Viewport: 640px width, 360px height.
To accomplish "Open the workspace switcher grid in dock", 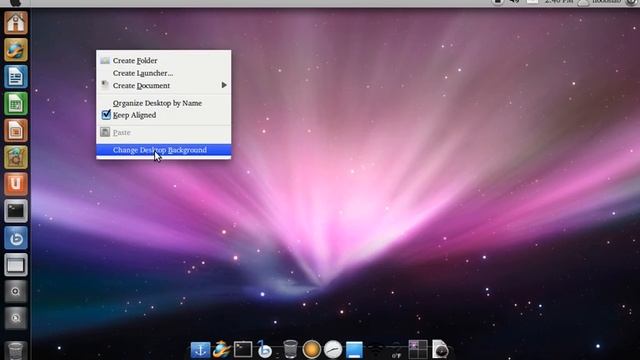I will click(418, 349).
